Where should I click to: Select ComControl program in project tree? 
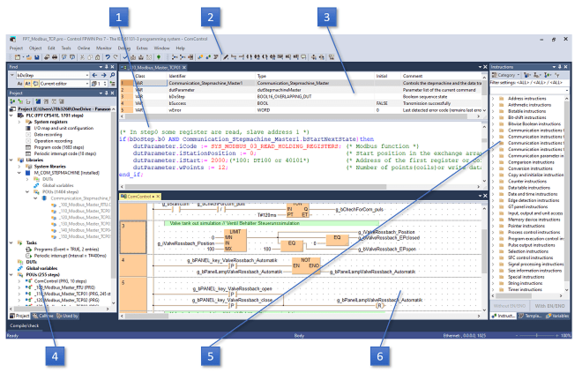click(x=60, y=281)
